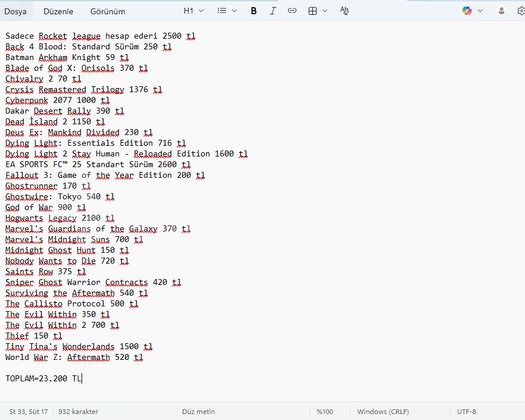The image size is (525, 420).
Task: Toggle bold formatting
Action: pos(253,11)
